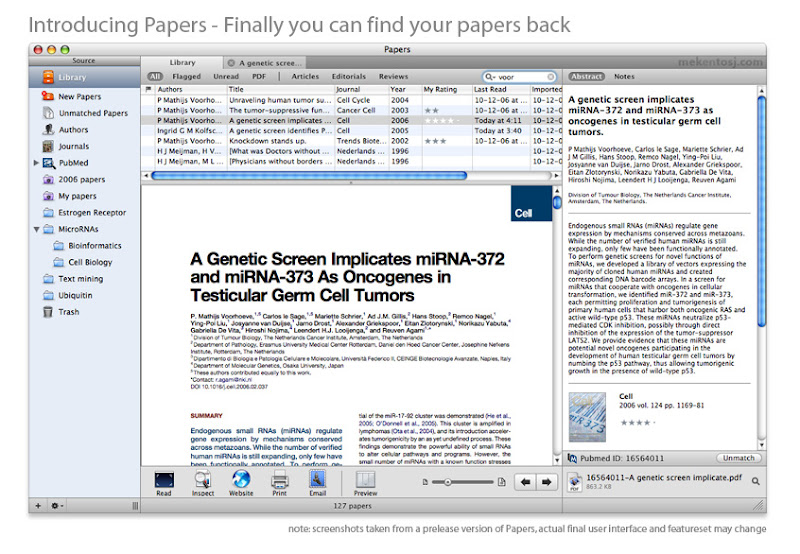Toggle the Articles filter
The width and height of the screenshot is (800, 554).
click(305, 77)
